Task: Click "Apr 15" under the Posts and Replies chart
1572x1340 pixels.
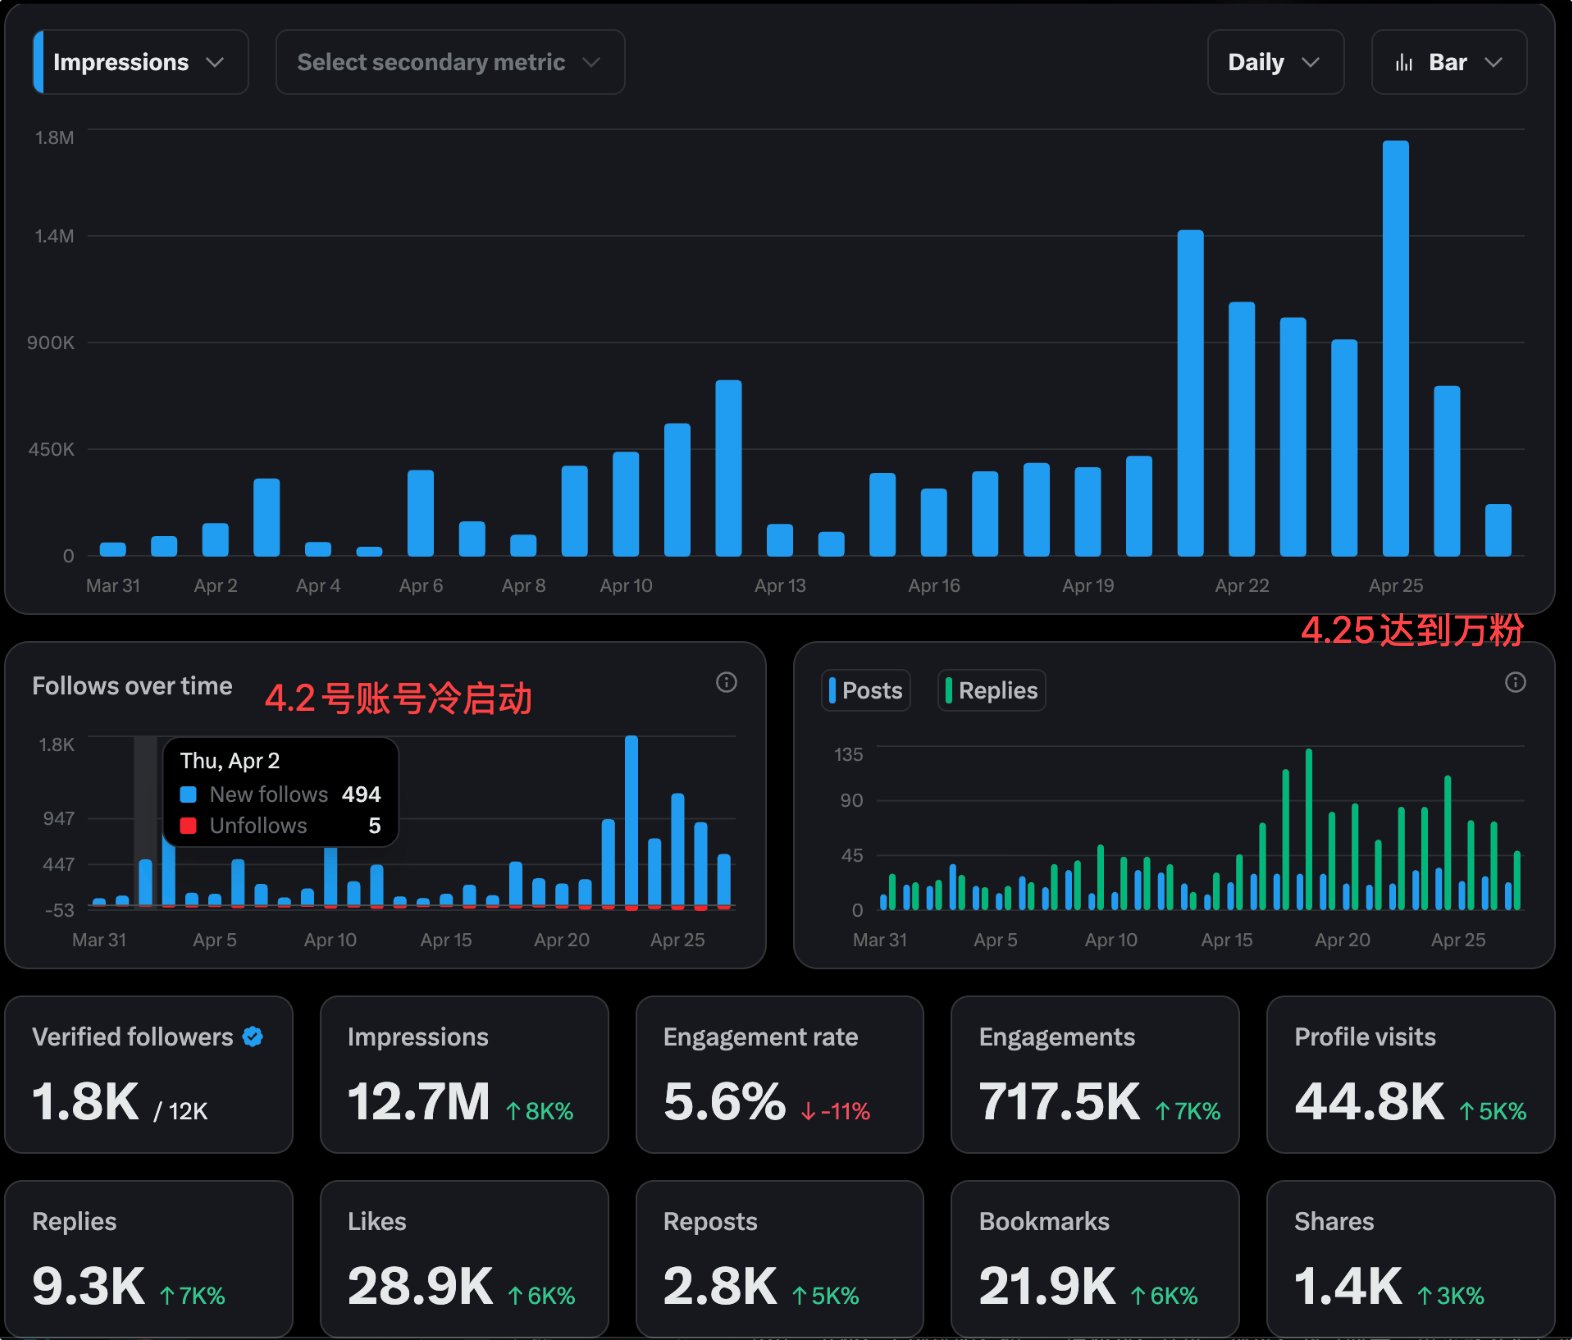Action: [1227, 940]
